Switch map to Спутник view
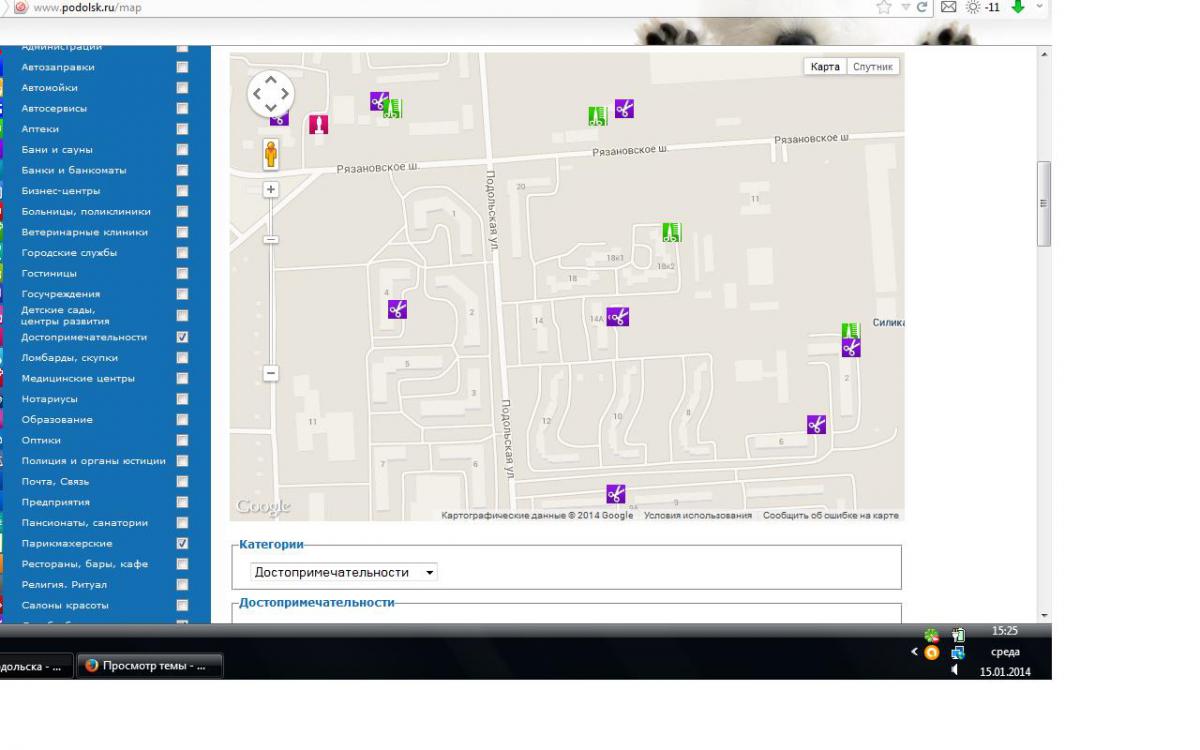The image size is (1200, 750). [x=873, y=67]
